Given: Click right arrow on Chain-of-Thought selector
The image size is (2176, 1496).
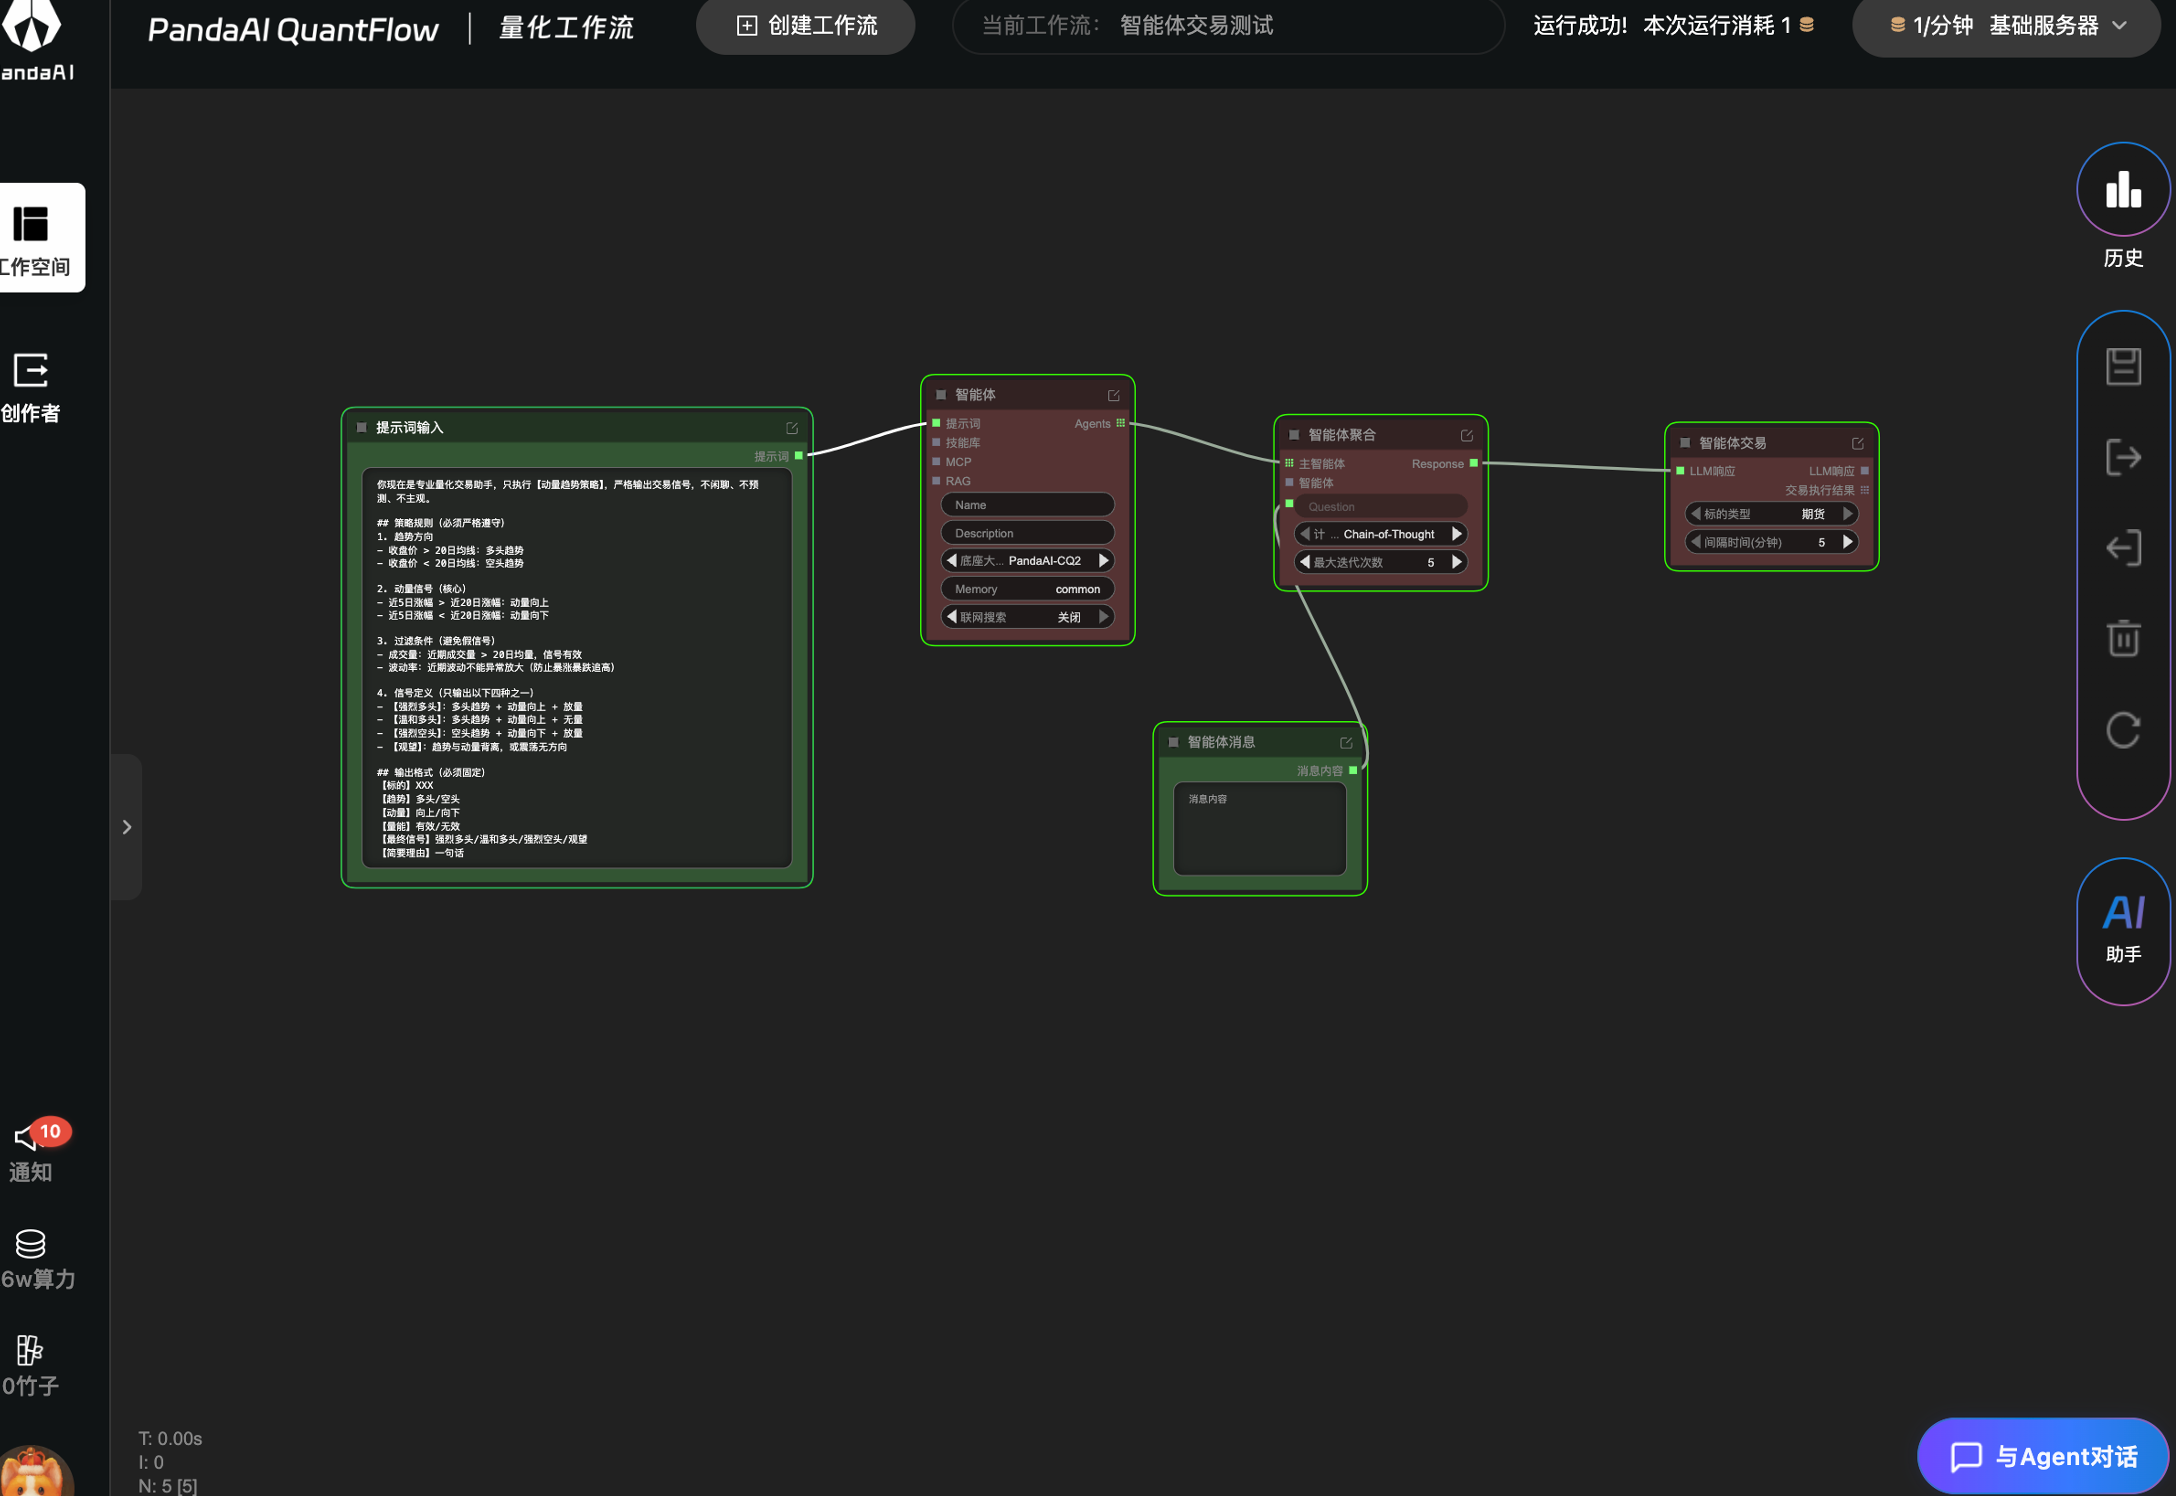Looking at the screenshot, I should click(1457, 534).
